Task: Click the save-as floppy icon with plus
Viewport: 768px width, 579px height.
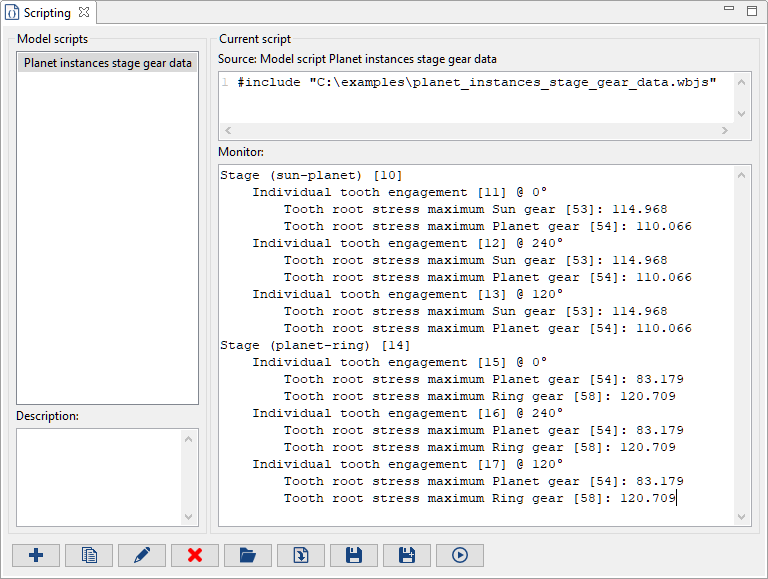Action: pos(407,555)
